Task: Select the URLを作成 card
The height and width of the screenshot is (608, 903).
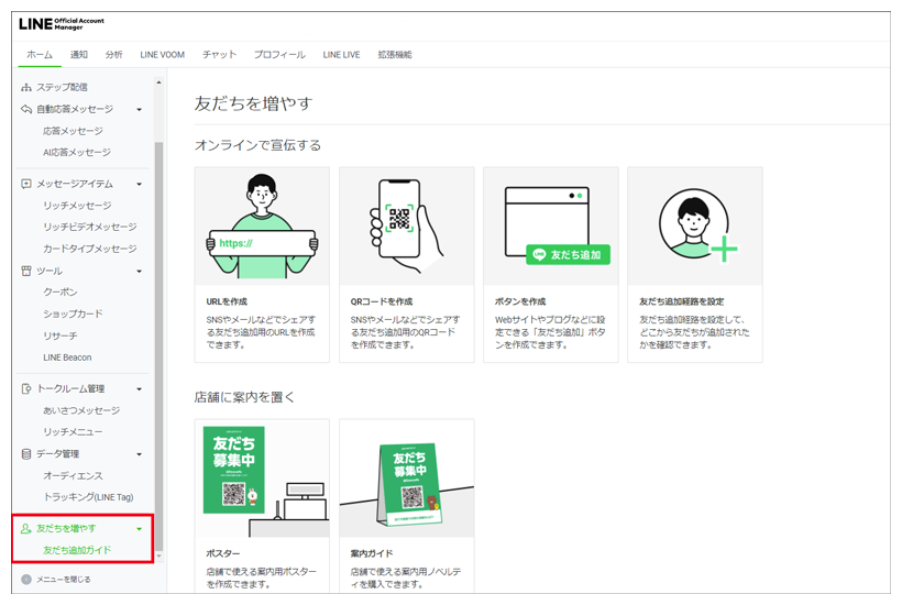Action: (261, 264)
